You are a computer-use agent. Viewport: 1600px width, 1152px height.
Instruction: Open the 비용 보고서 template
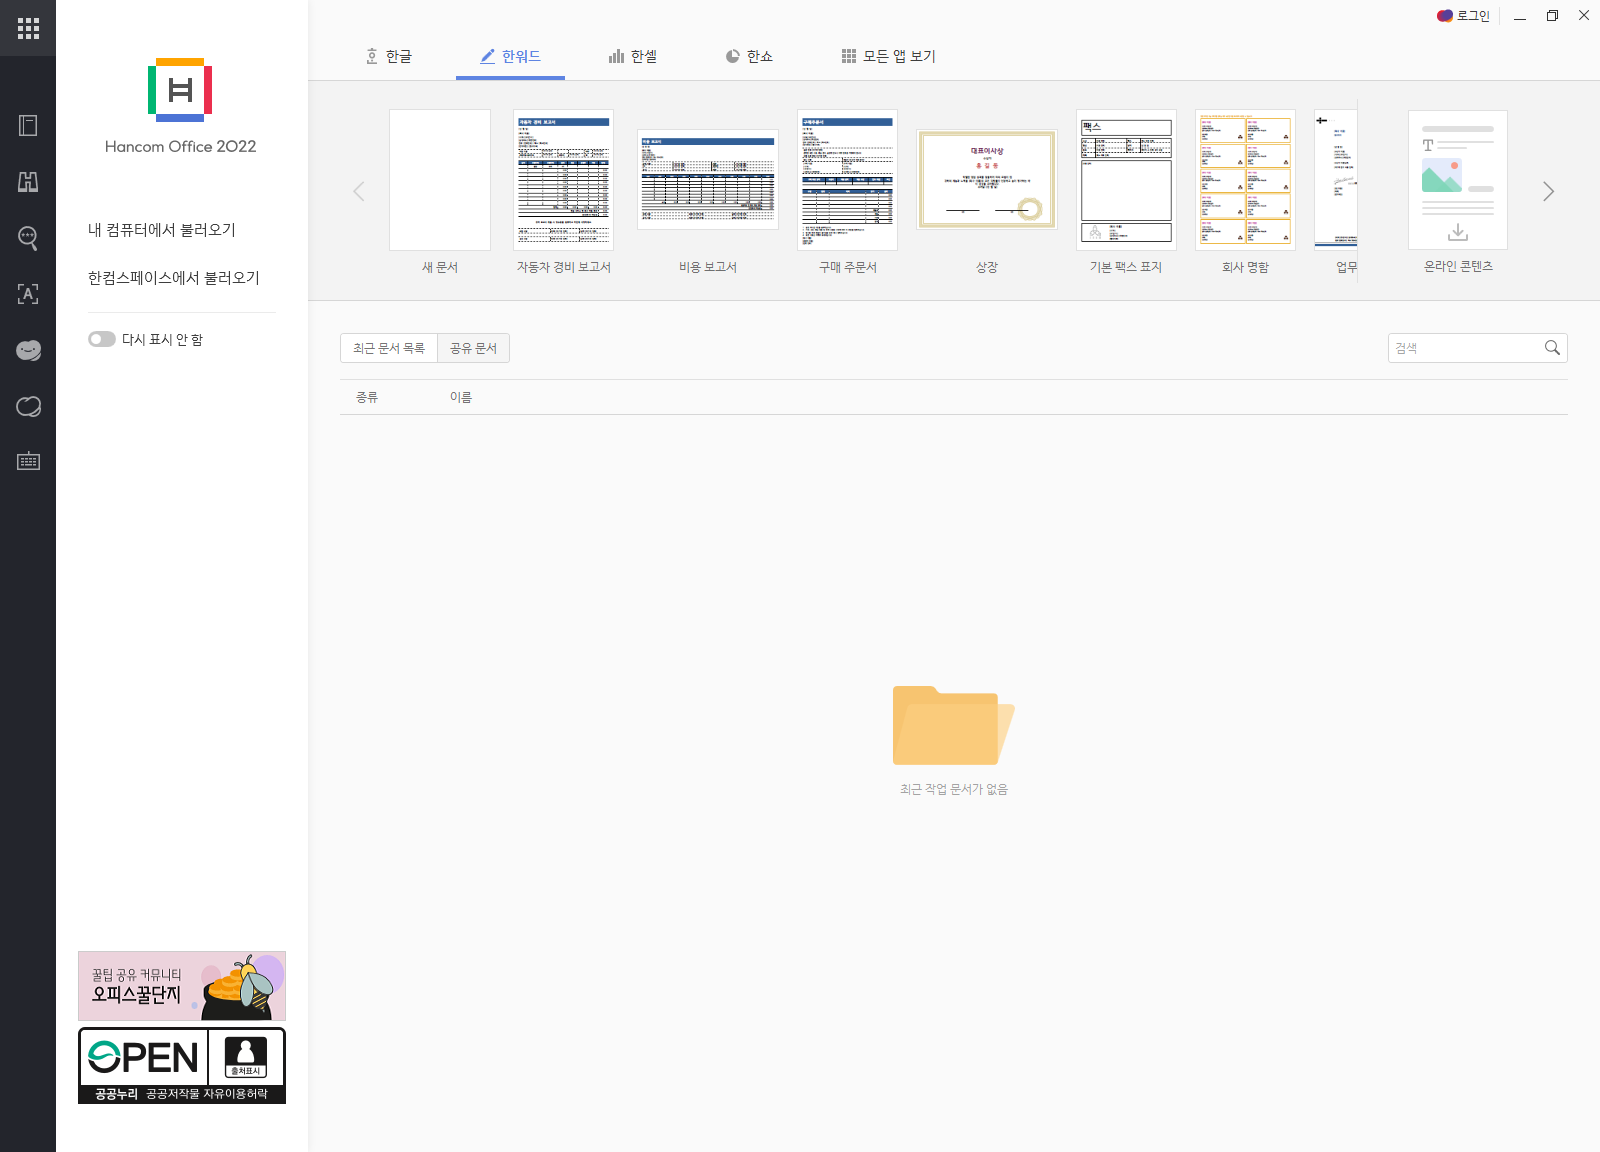pyautogui.click(x=708, y=201)
